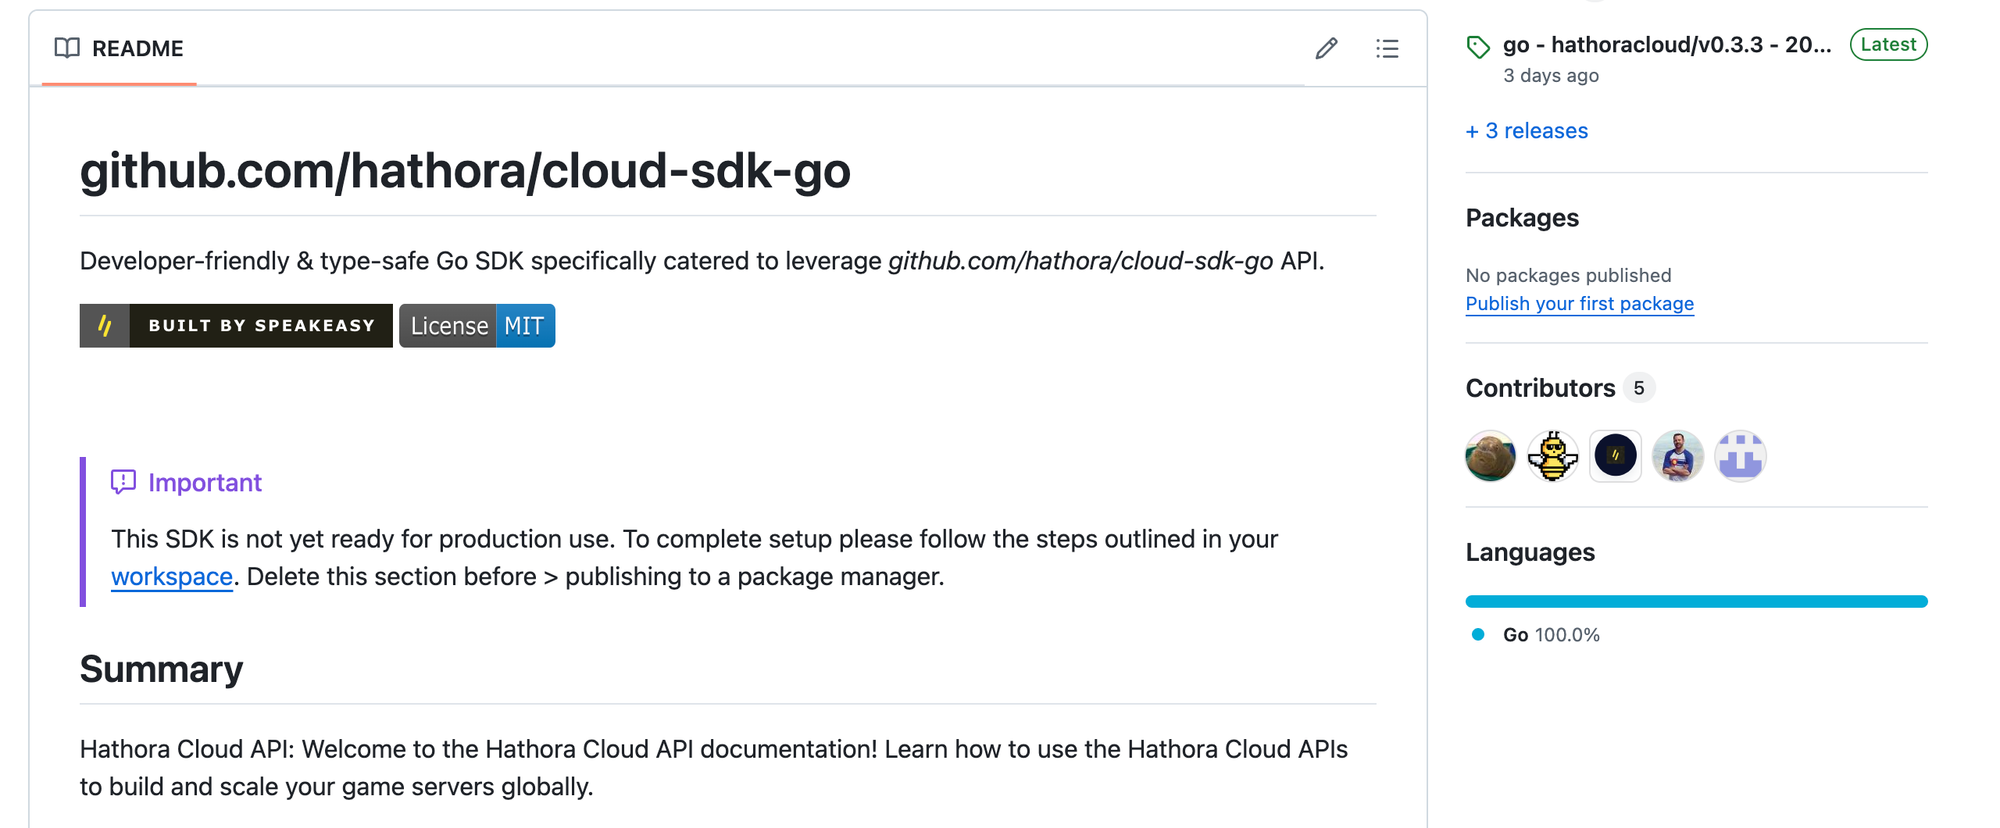Click the Go language color bar

[x=1696, y=602]
